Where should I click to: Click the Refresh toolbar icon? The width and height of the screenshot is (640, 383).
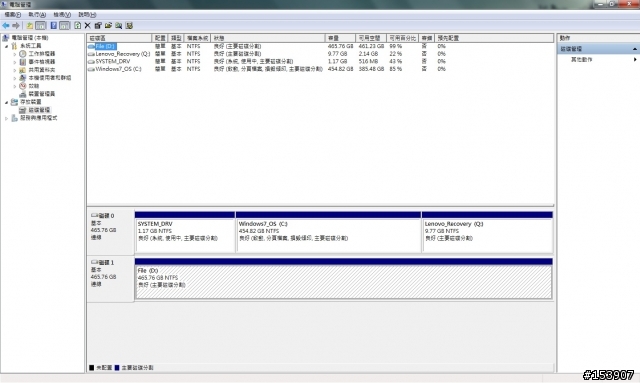pos(78,26)
